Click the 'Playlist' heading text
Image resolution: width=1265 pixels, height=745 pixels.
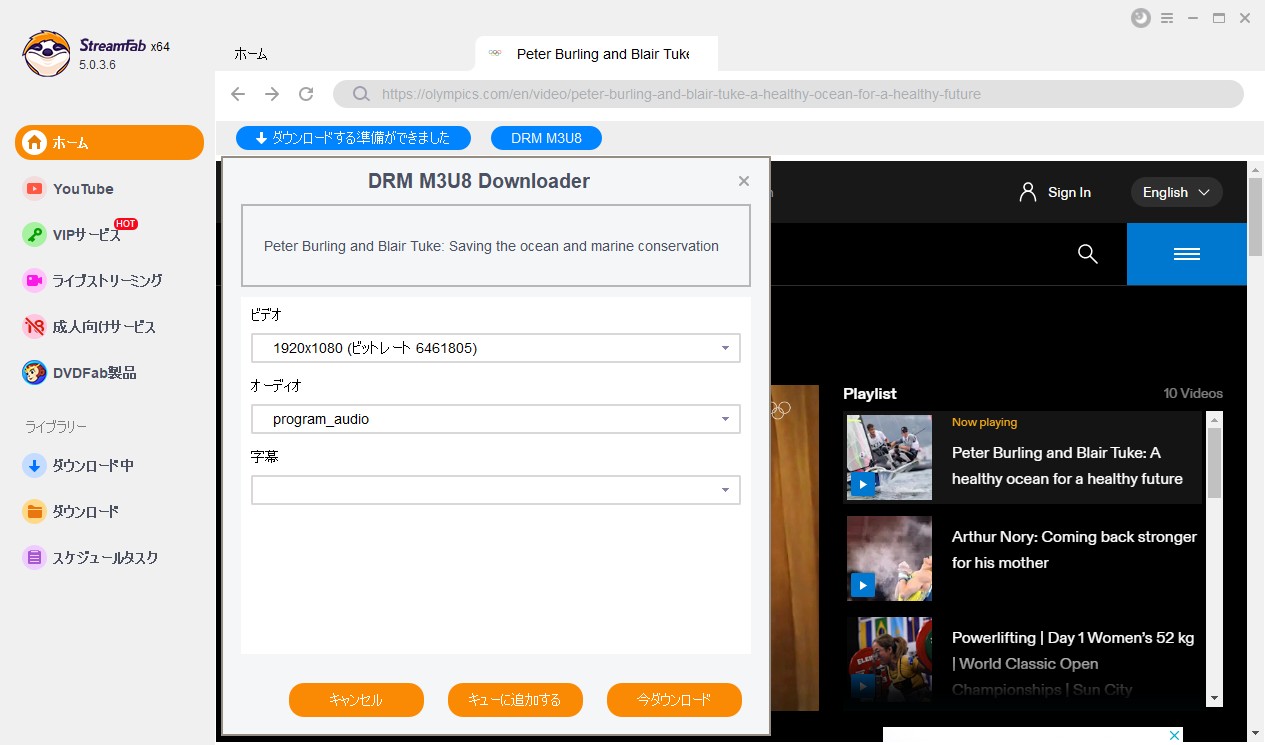tap(870, 394)
